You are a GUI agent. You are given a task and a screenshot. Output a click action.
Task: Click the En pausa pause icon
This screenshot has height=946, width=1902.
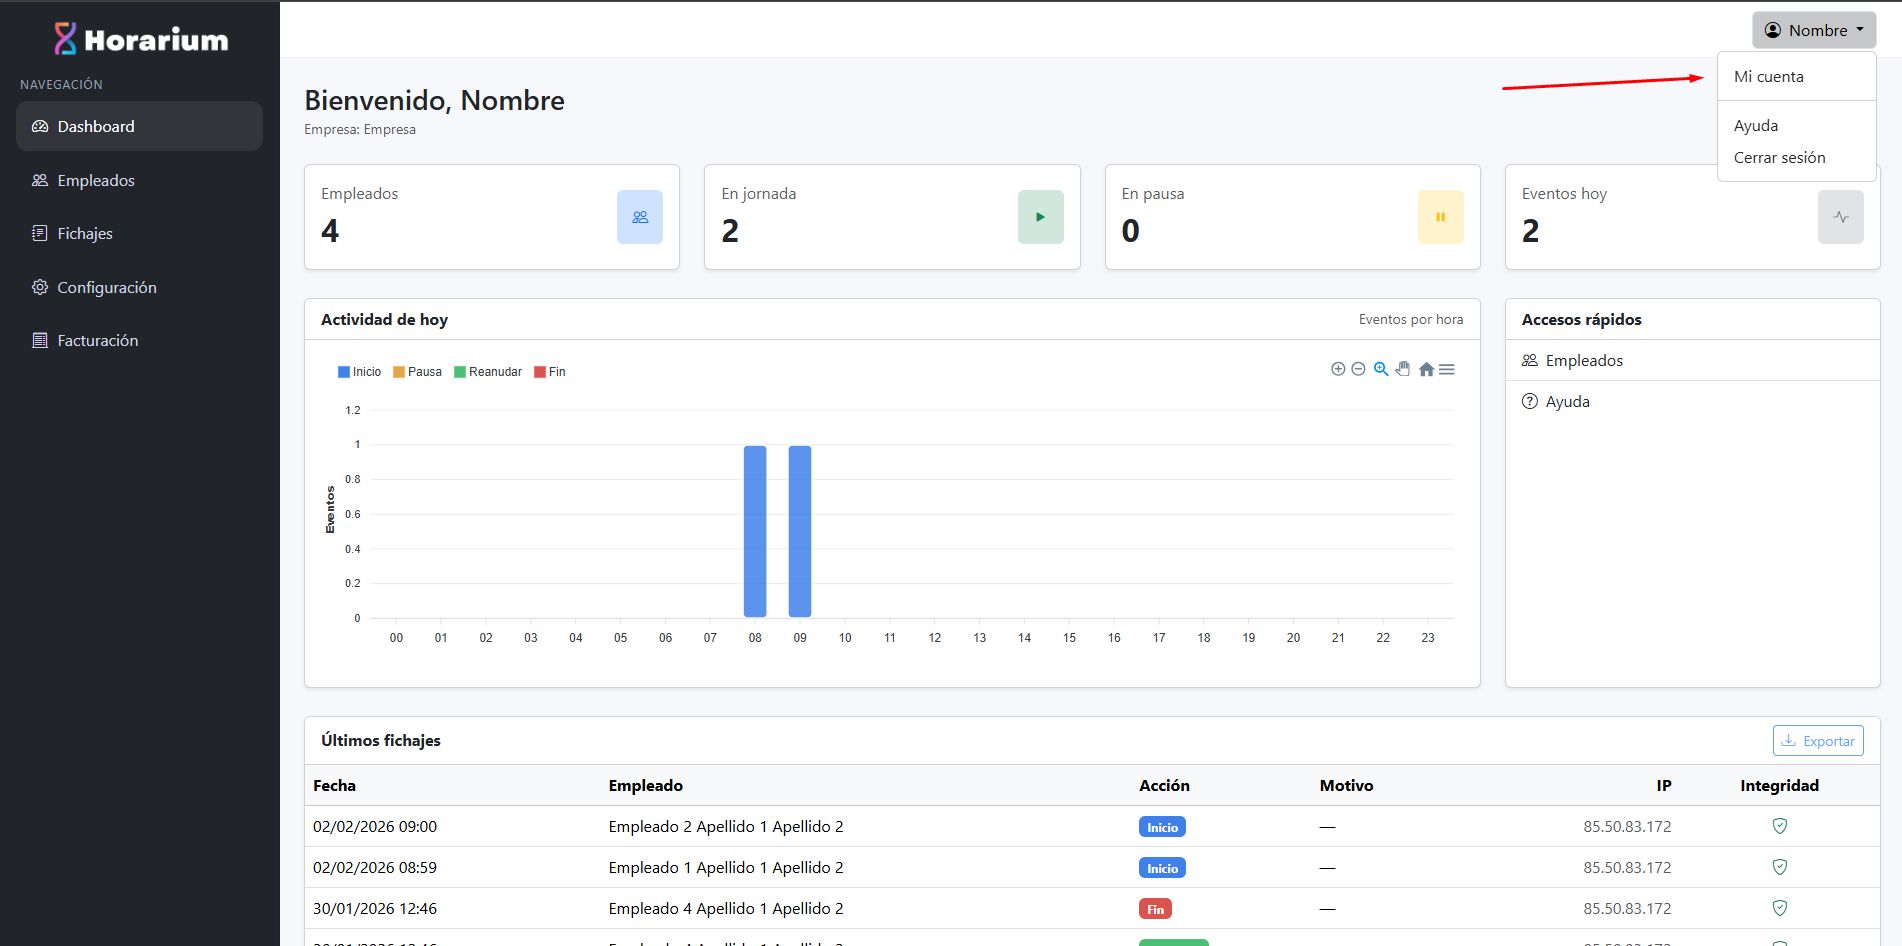tap(1440, 217)
